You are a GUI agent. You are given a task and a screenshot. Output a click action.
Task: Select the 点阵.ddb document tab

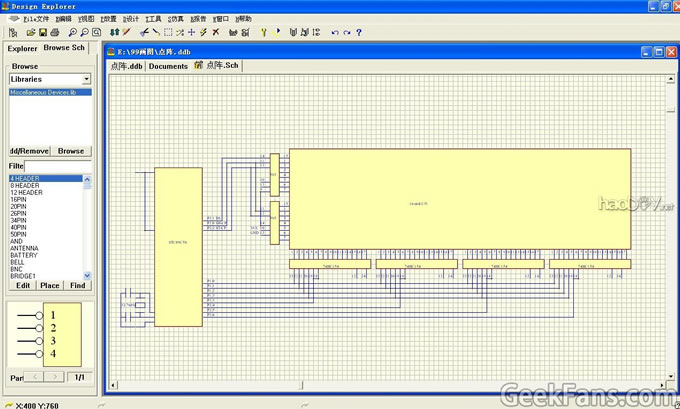point(126,66)
